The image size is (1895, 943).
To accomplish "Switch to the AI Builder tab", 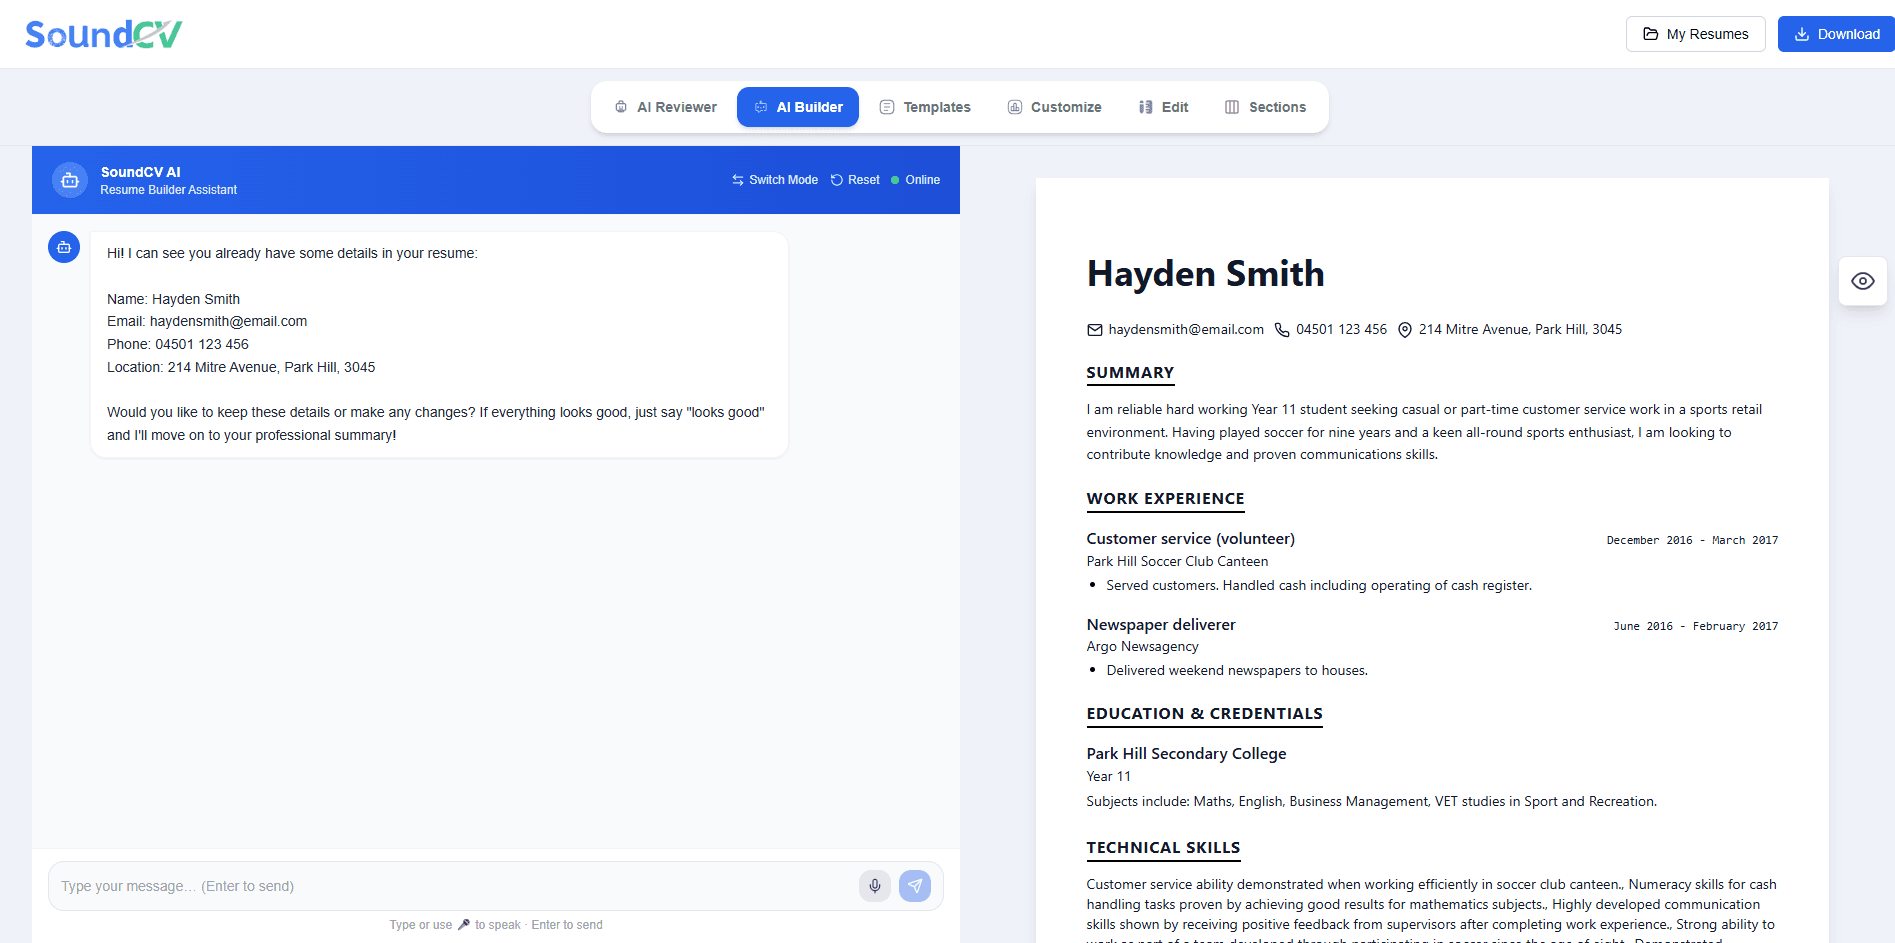I will (797, 106).
